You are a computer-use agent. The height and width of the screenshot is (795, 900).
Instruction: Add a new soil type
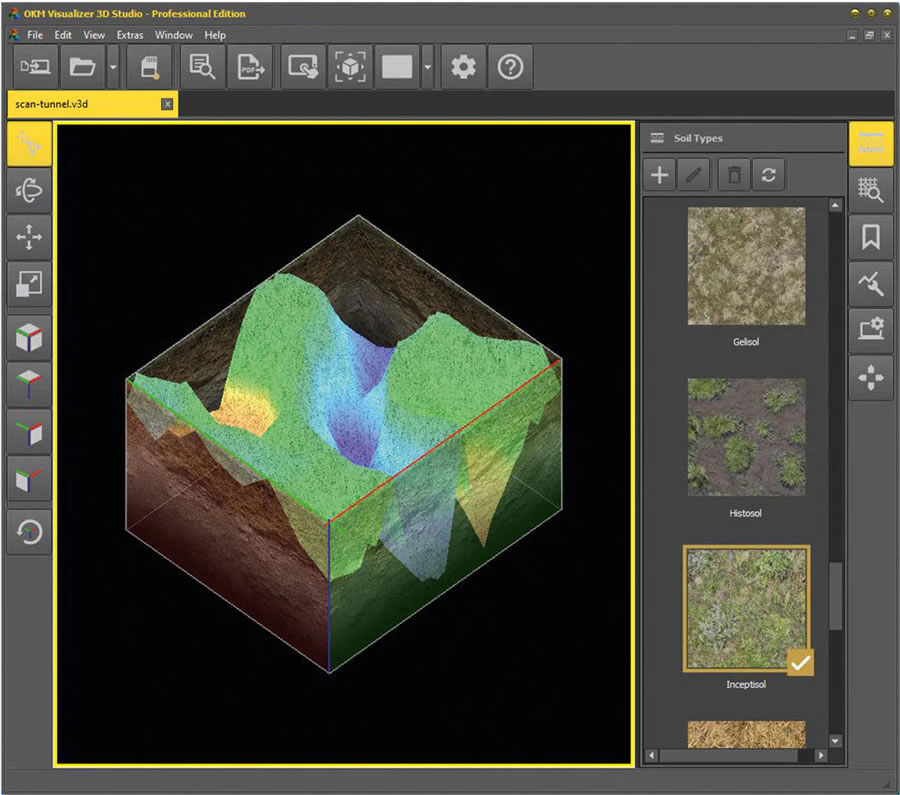pyautogui.click(x=660, y=174)
